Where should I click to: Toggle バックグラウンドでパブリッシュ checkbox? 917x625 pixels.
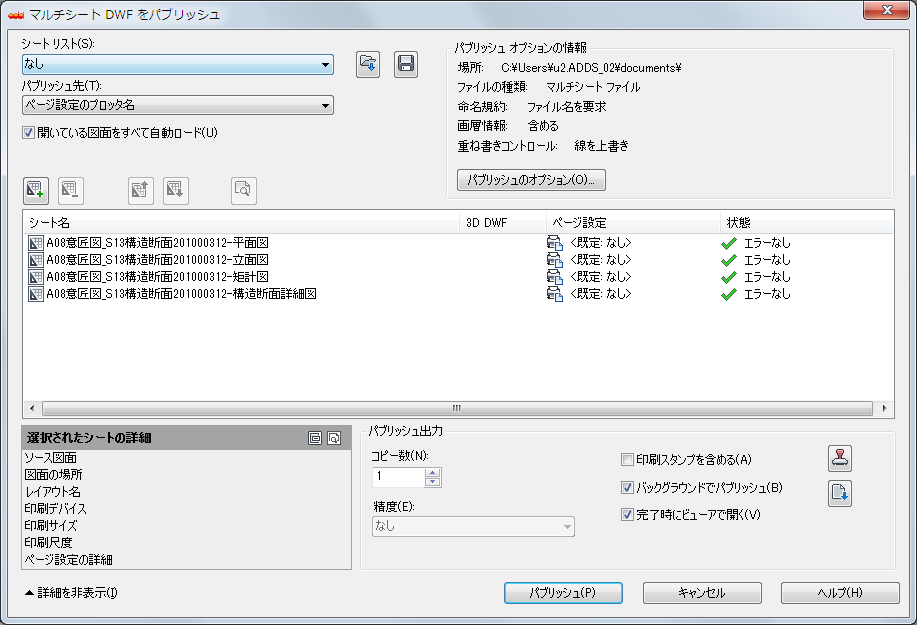(627, 487)
